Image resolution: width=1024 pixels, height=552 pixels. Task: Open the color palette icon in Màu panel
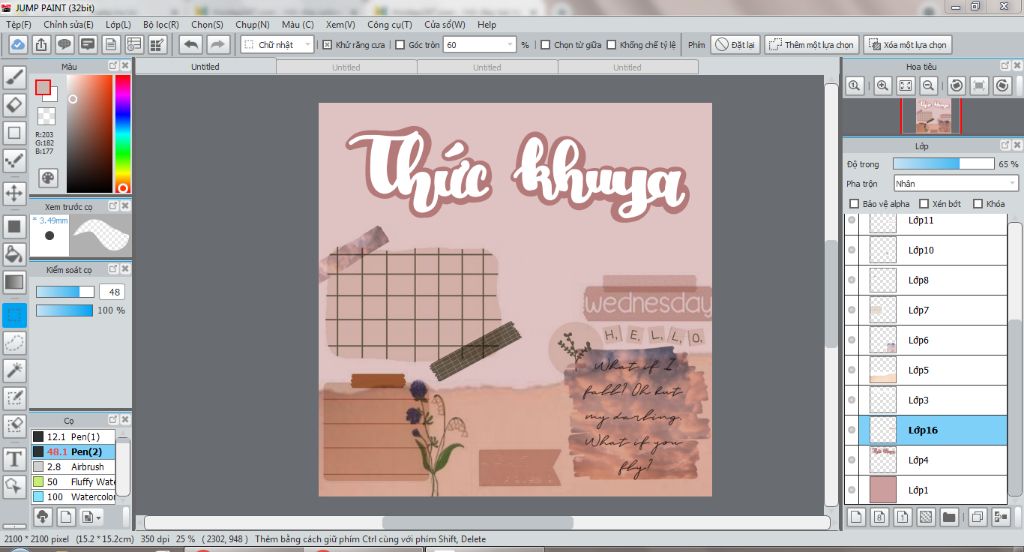point(48,178)
